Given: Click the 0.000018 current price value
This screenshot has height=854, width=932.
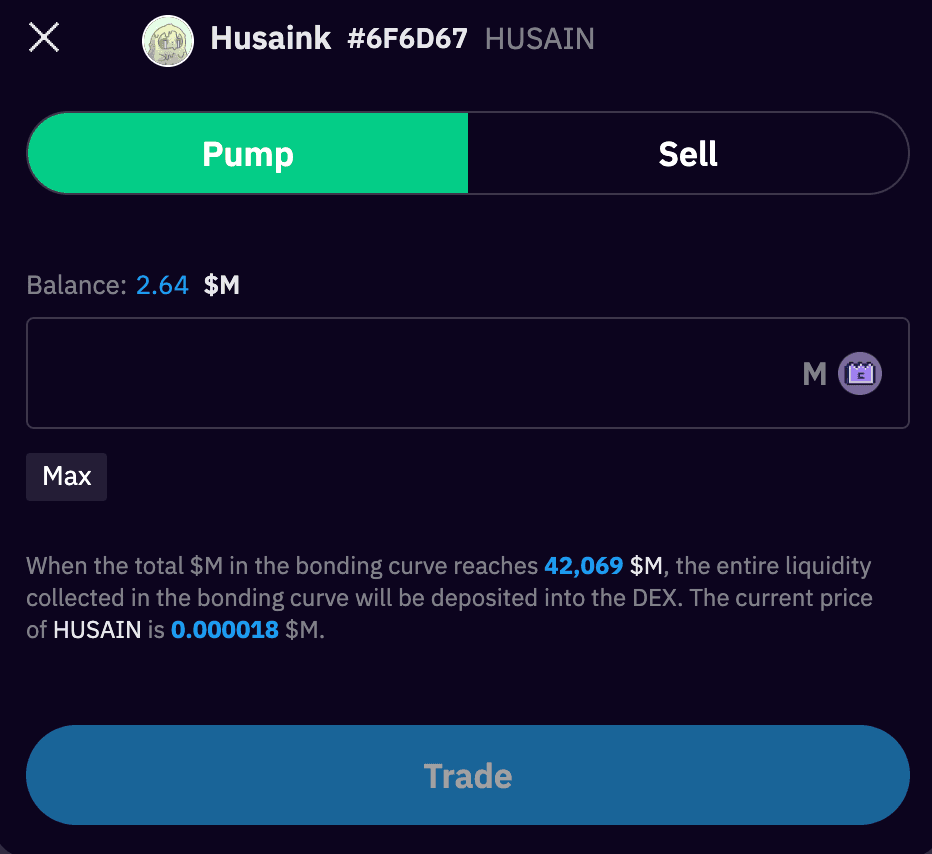Looking at the screenshot, I should tap(225, 631).
